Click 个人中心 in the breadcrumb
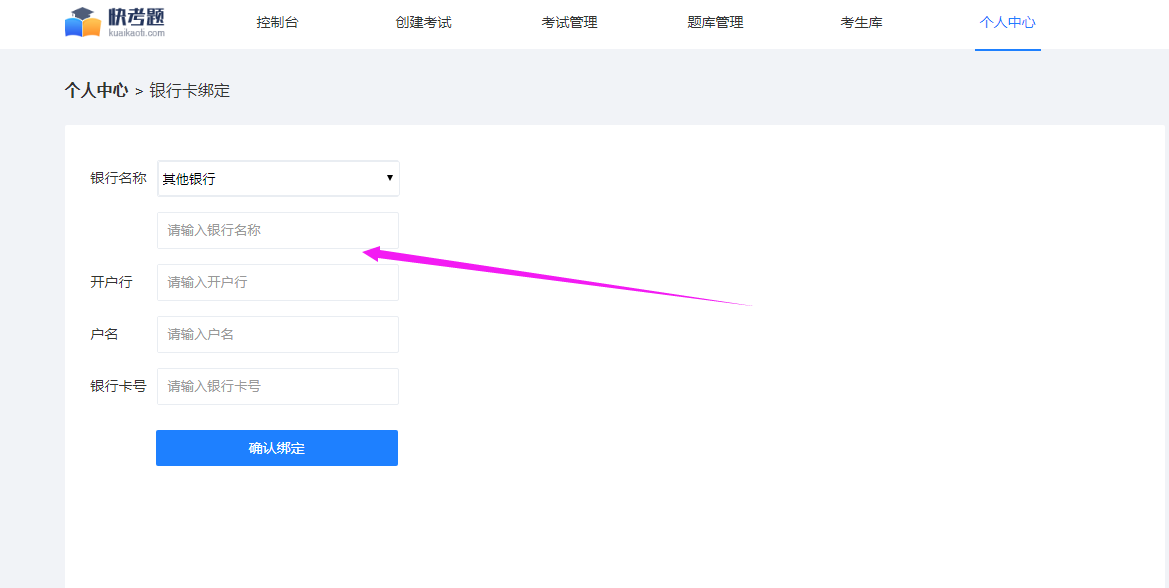 [x=96, y=91]
